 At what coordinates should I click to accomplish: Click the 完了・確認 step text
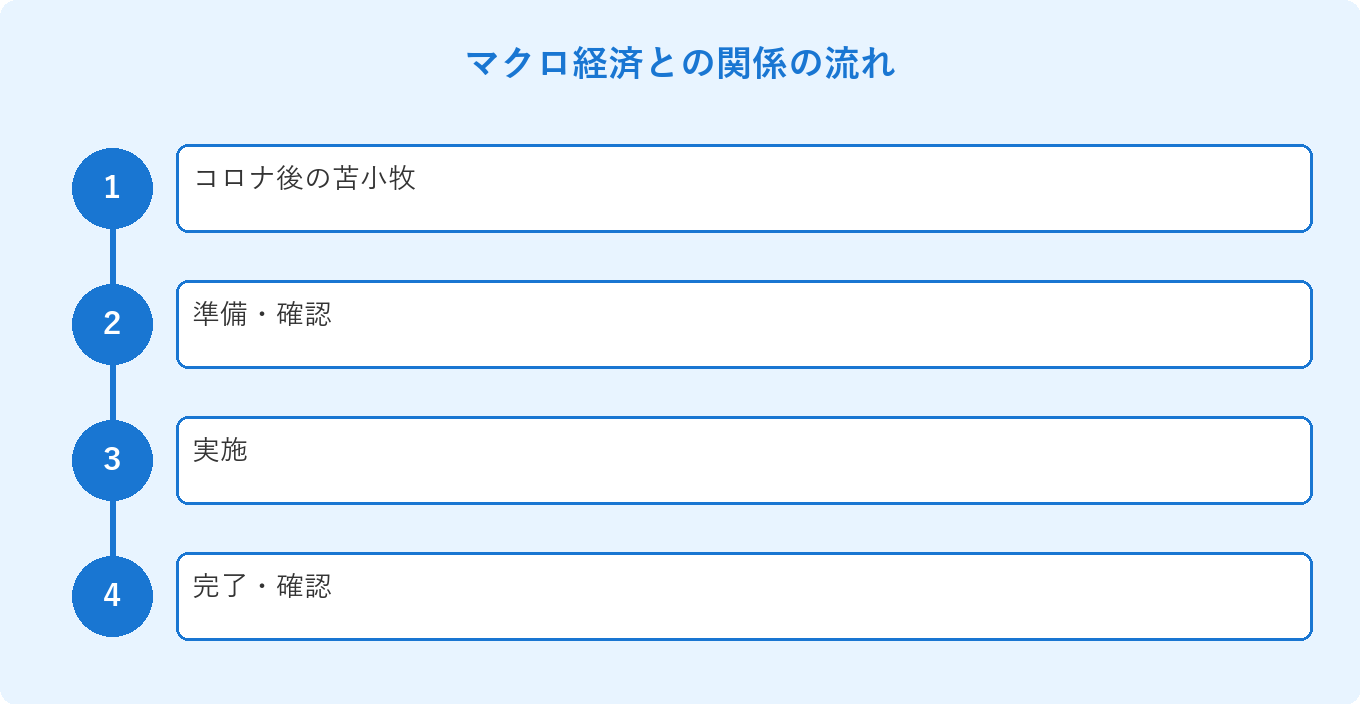point(262,587)
